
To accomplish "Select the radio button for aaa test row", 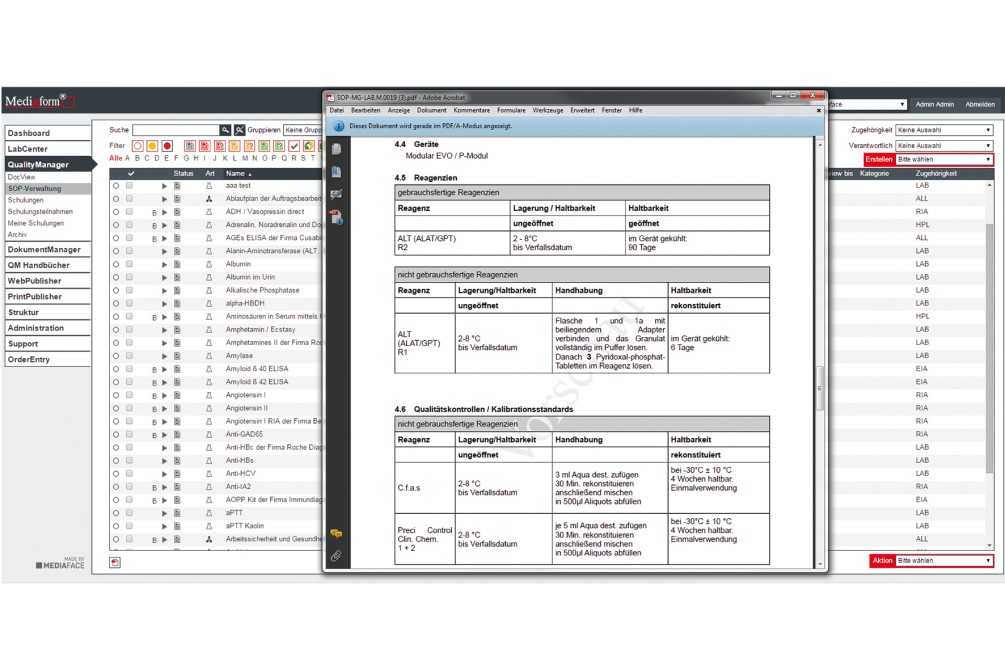I will pyautogui.click(x=116, y=186).
